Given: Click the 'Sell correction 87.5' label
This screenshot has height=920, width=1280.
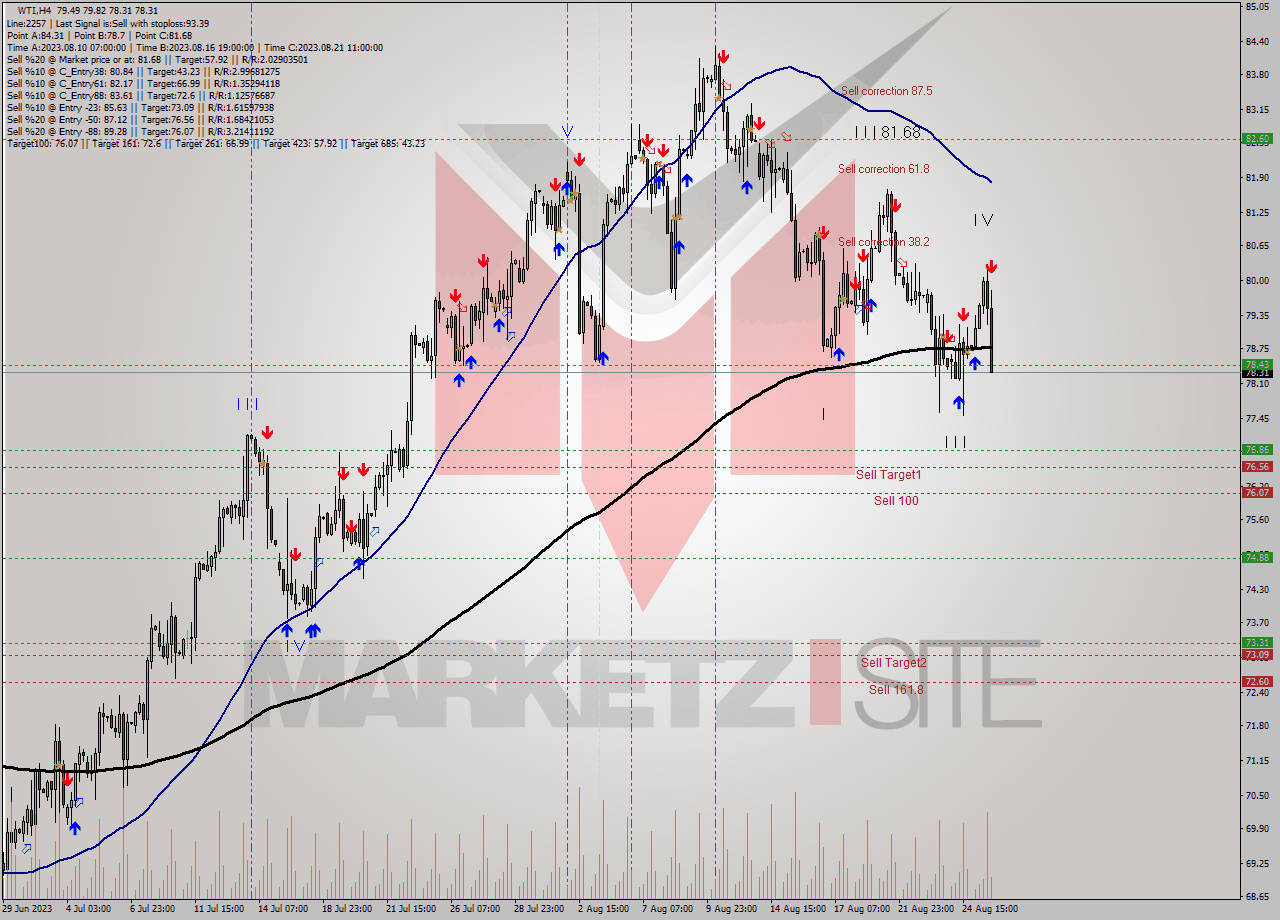Looking at the screenshot, I should (x=886, y=91).
